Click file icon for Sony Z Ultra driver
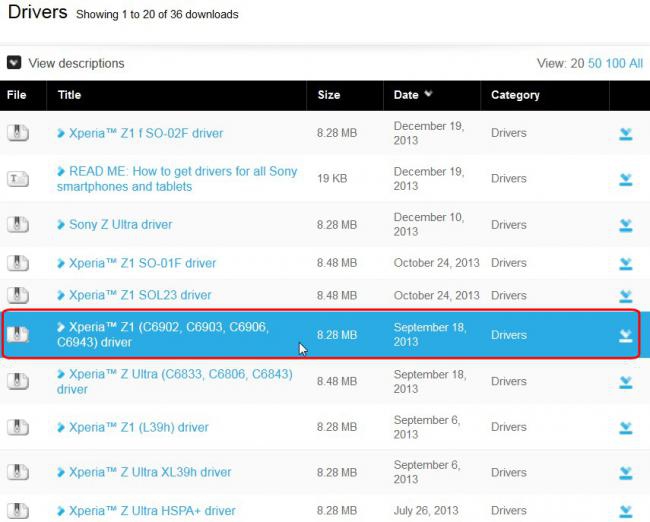Viewport: 650px width, 522px height. [18, 224]
